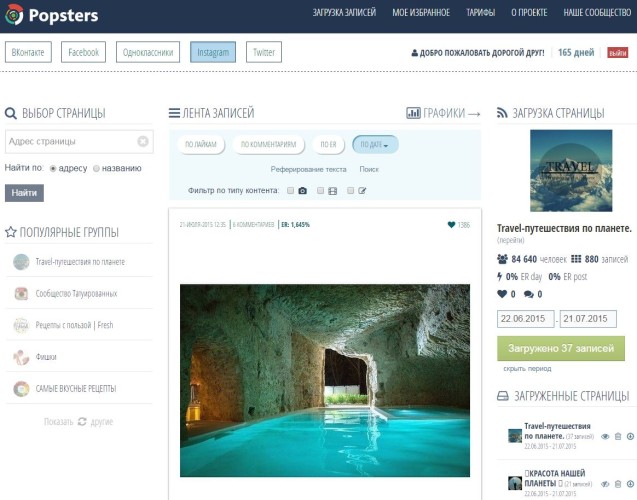Open НАШЕ СООБЩЕСТВО in the top menu

click(597, 13)
